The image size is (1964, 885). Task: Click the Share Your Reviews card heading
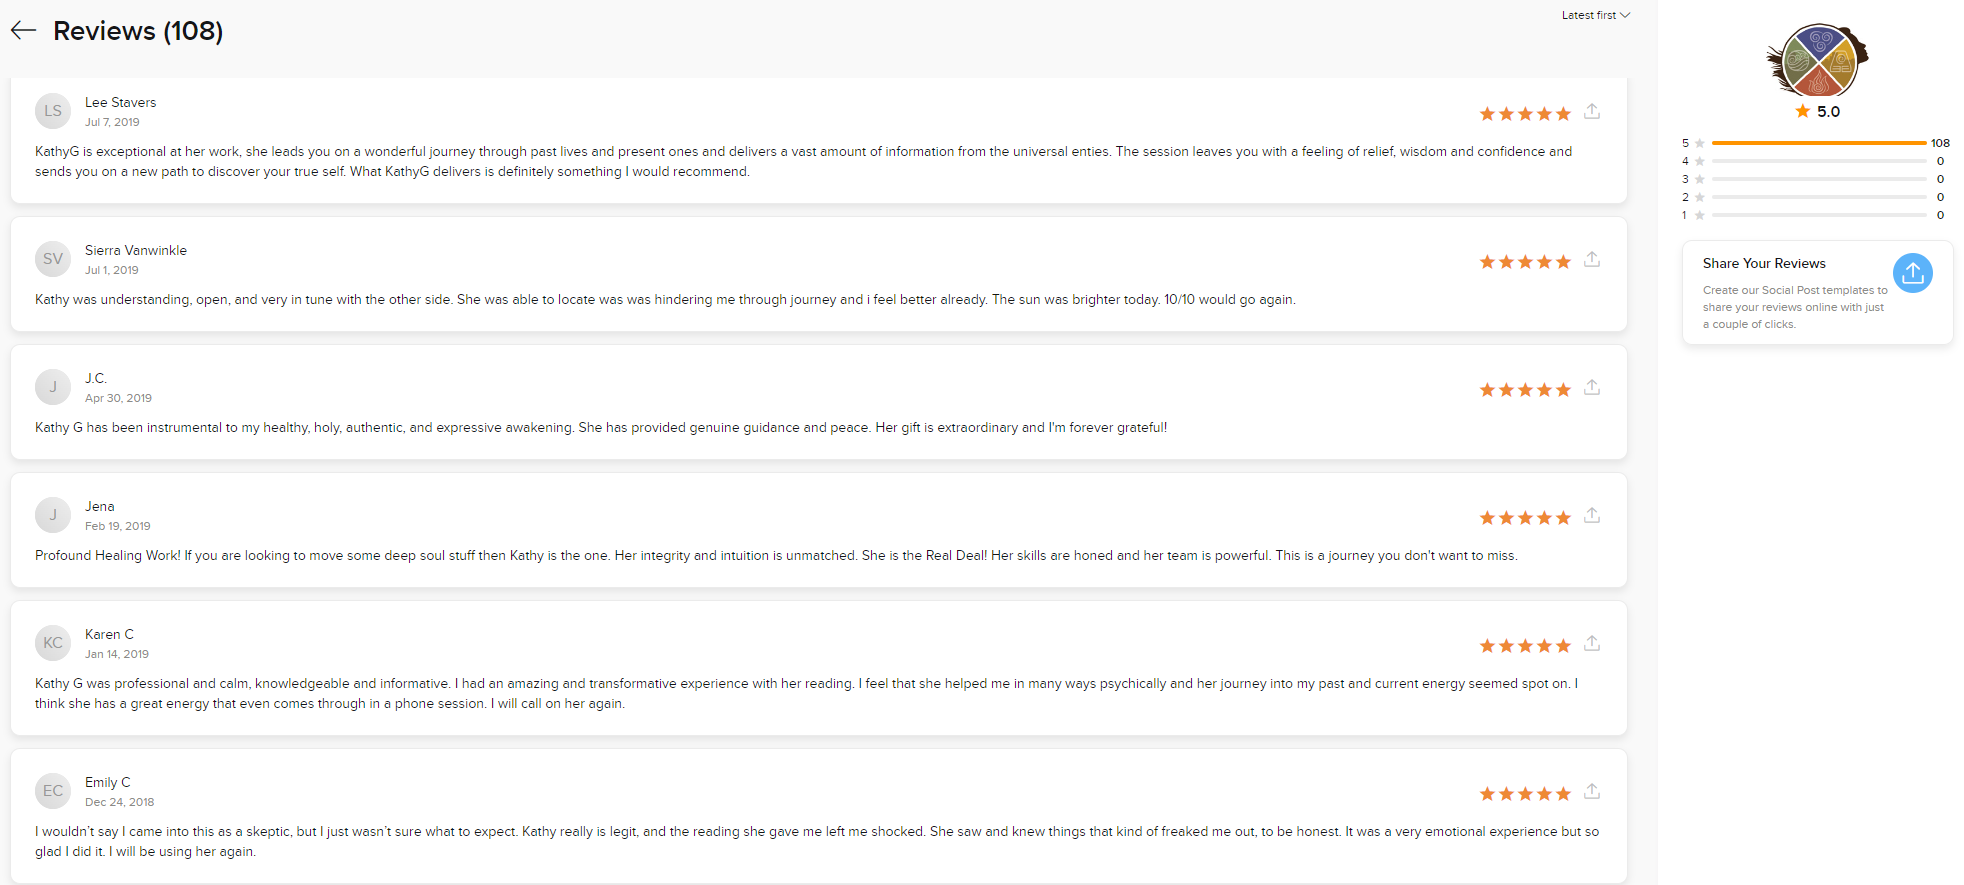(x=1764, y=263)
